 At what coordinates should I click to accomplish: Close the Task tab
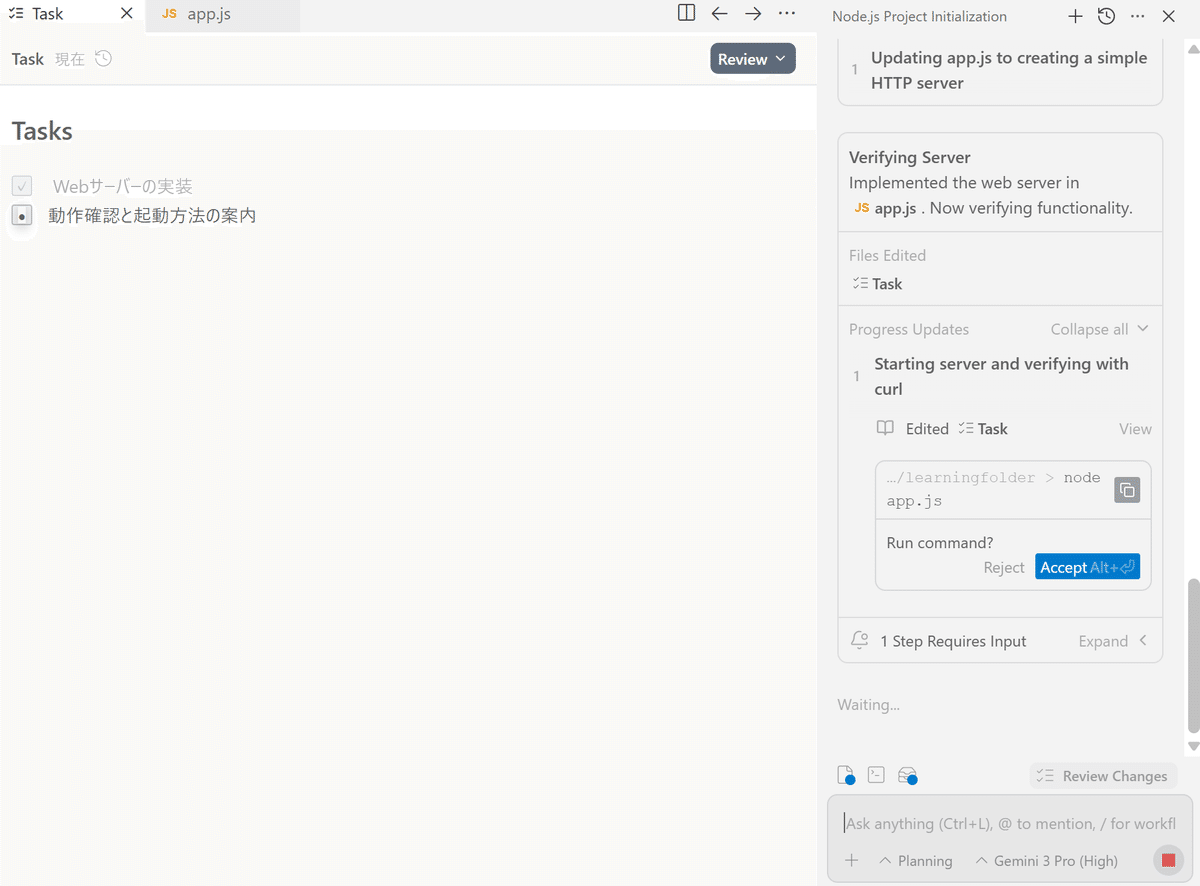(x=126, y=14)
